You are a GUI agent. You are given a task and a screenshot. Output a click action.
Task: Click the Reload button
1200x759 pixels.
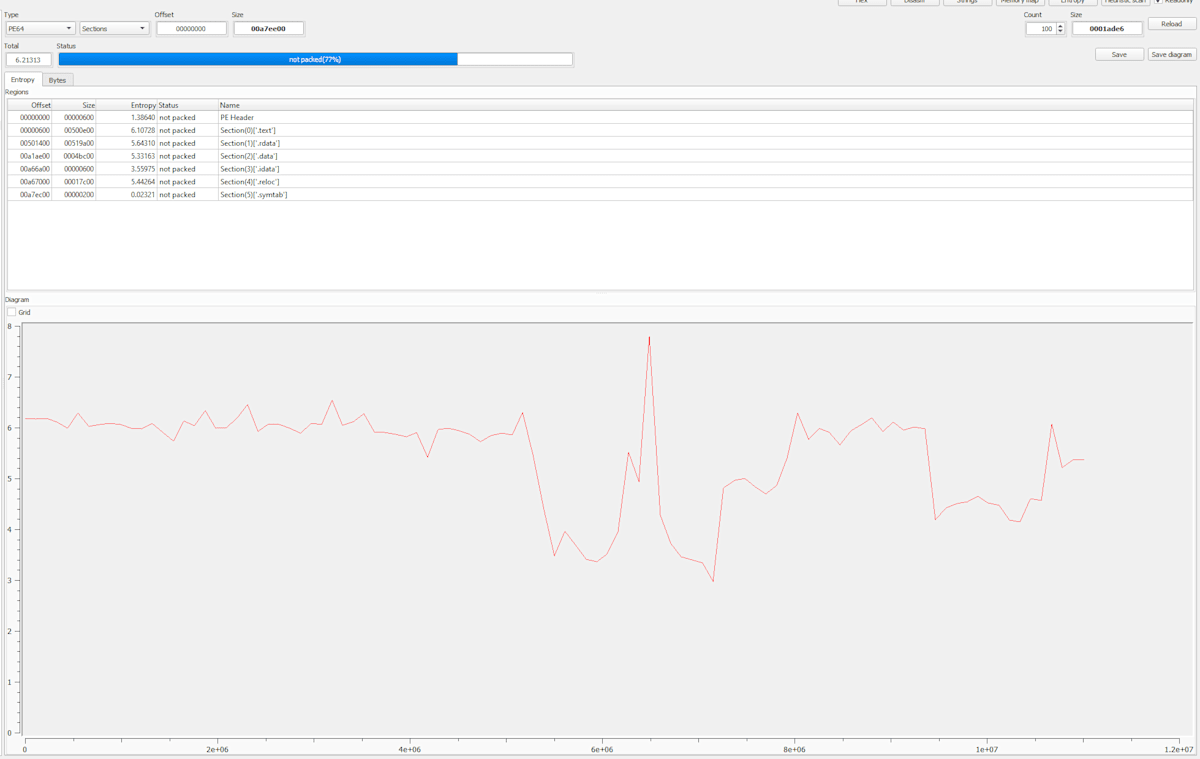tap(1171, 24)
